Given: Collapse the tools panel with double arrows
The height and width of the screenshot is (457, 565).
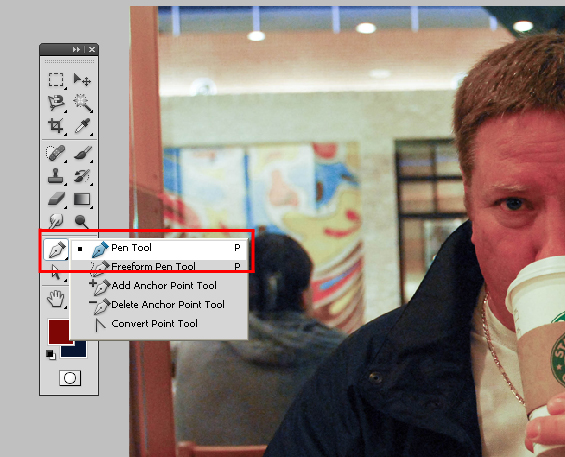Looking at the screenshot, I should (76, 49).
